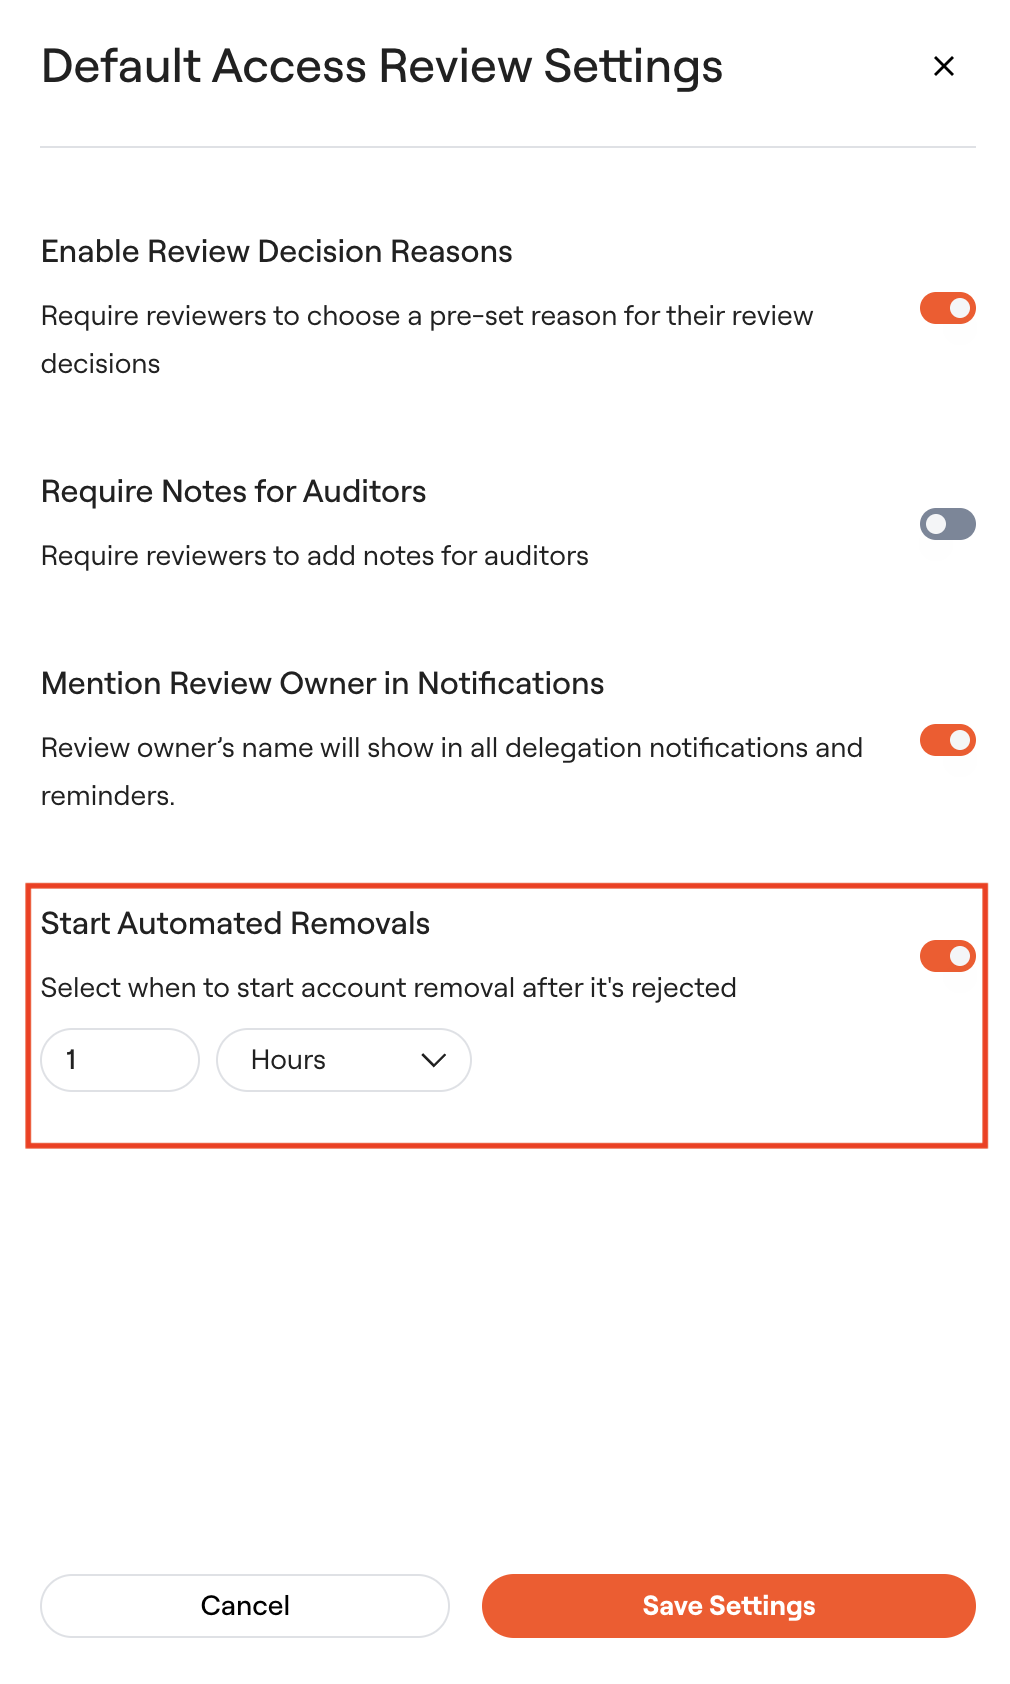Image resolution: width=1010 pixels, height=1684 pixels.
Task: Close the Default Access Review Settings dialog
Action: tap(943, 66)
